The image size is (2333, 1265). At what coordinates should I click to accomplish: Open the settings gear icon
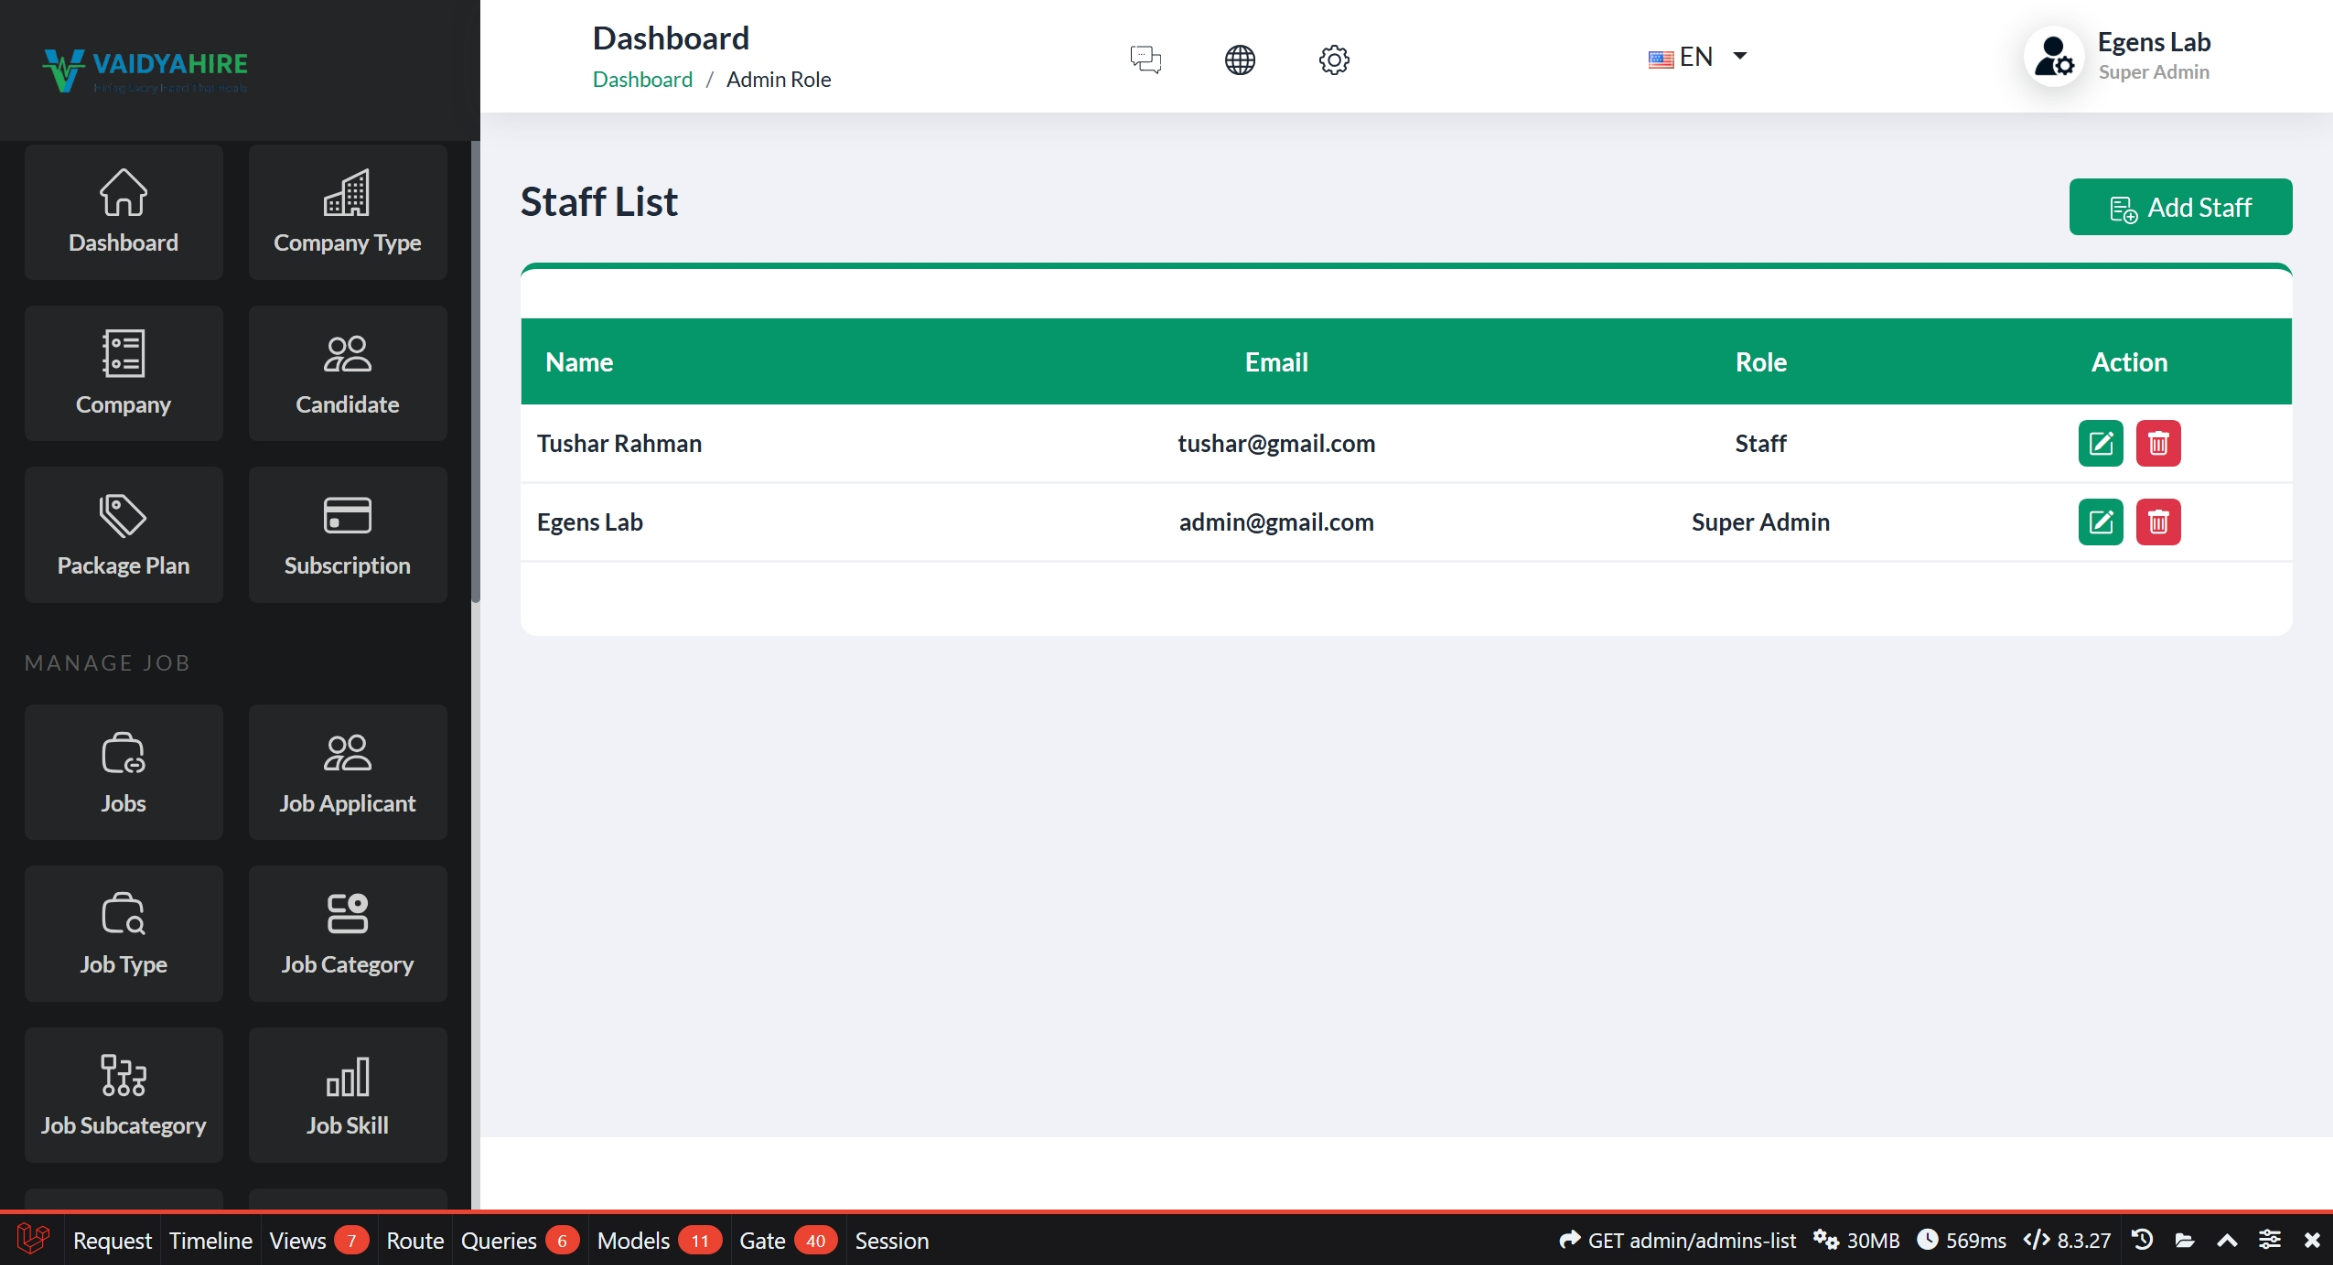click(1333, 59)
